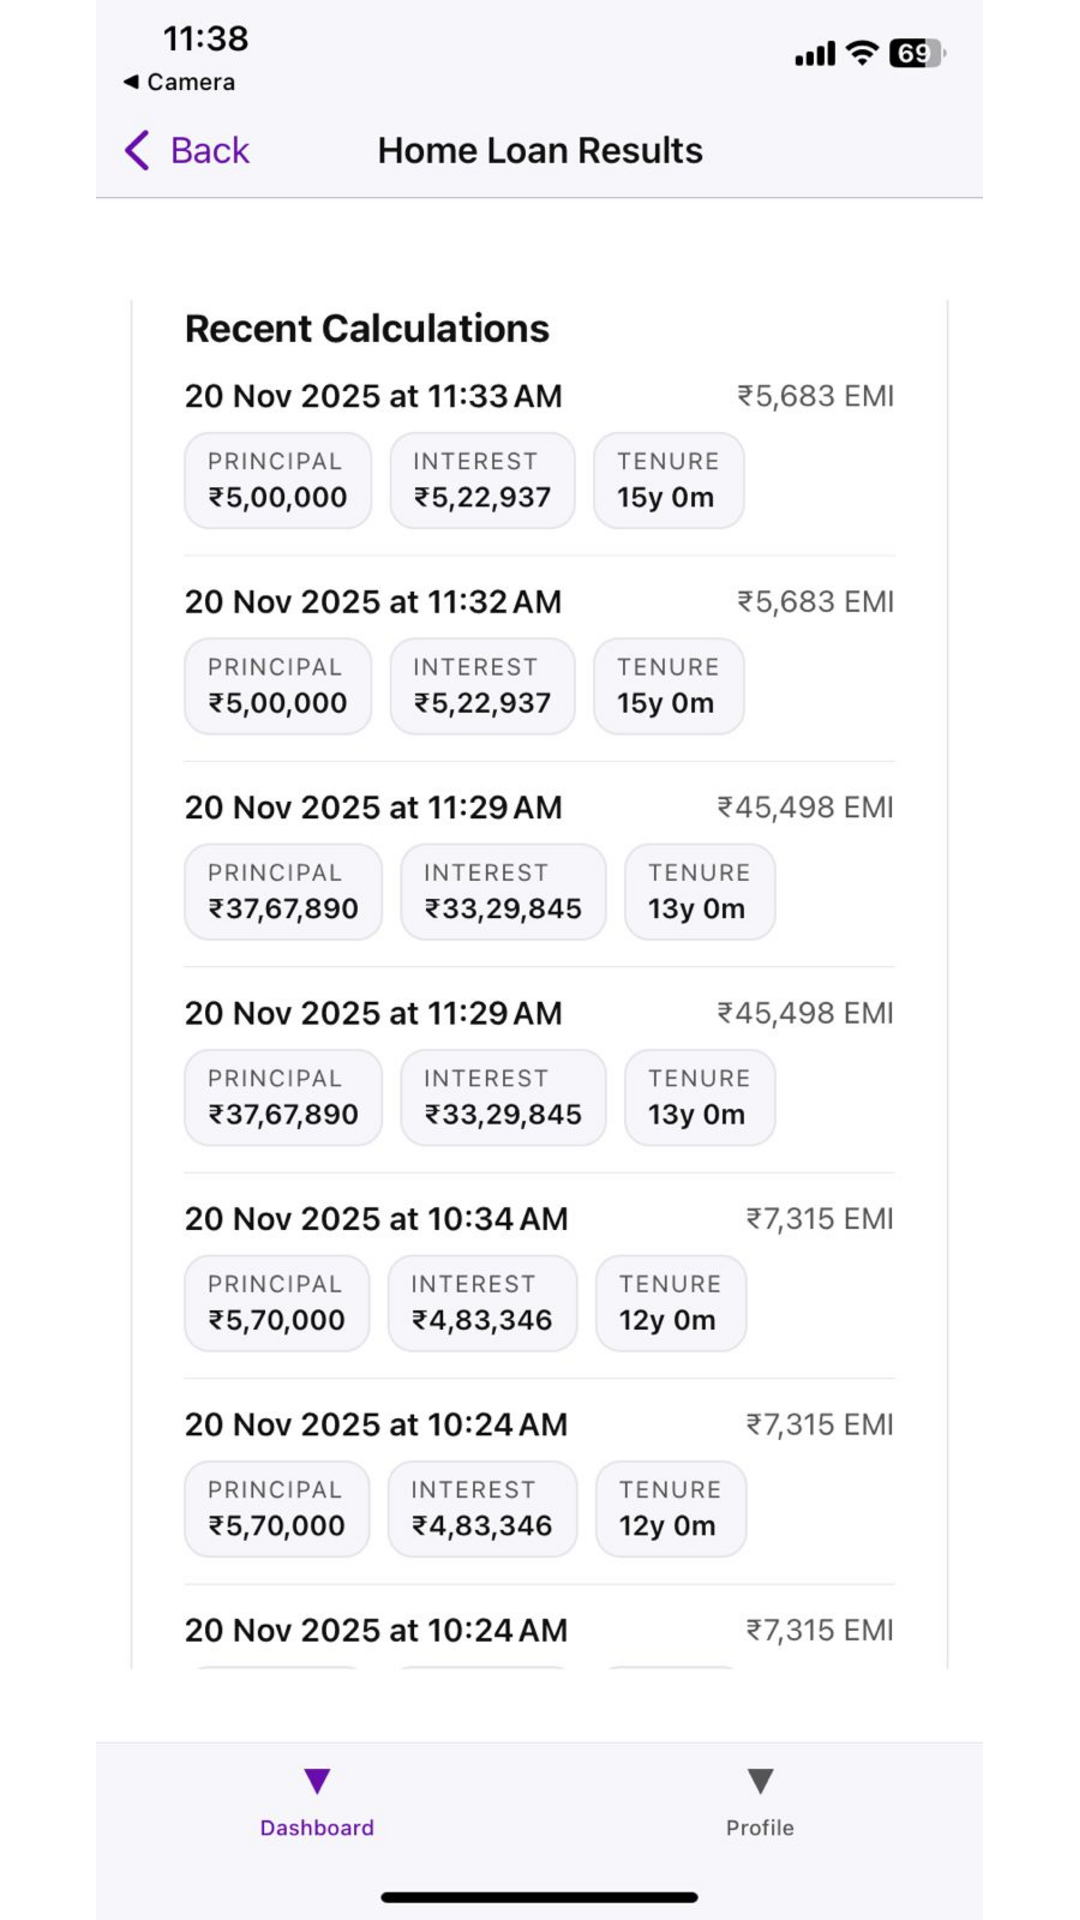This screenshot has height=1920, width=1080.
Task: Tap the status bar clock showing 11:38
Action: (205, 39)
